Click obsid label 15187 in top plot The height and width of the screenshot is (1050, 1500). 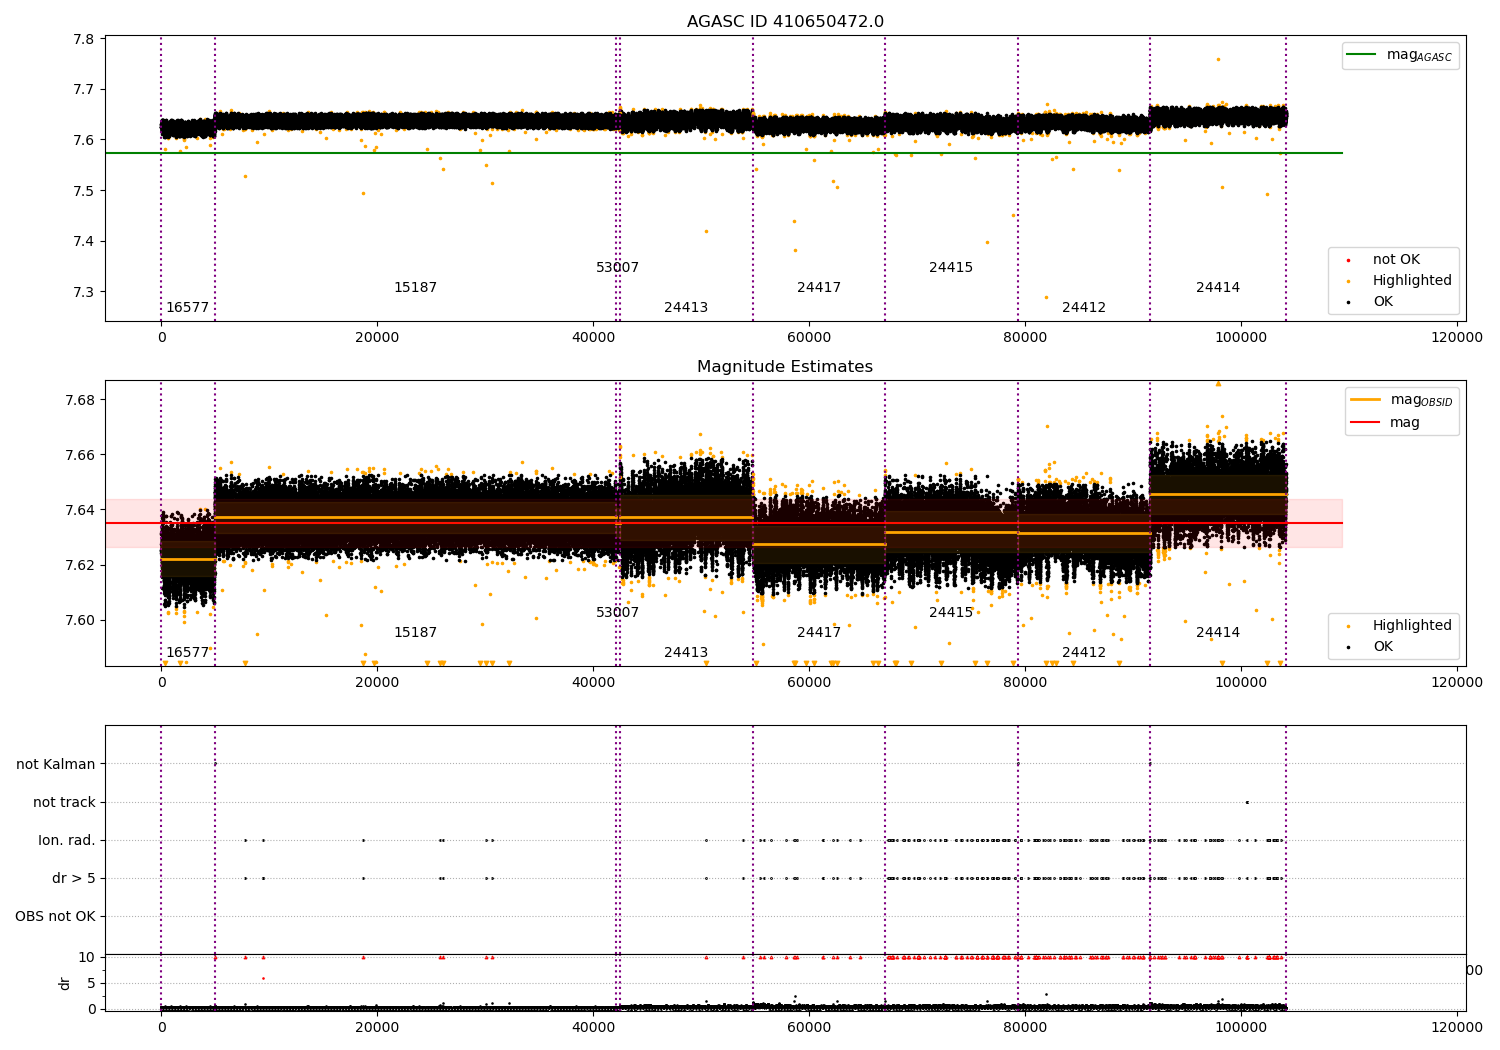tap(415, 288)
